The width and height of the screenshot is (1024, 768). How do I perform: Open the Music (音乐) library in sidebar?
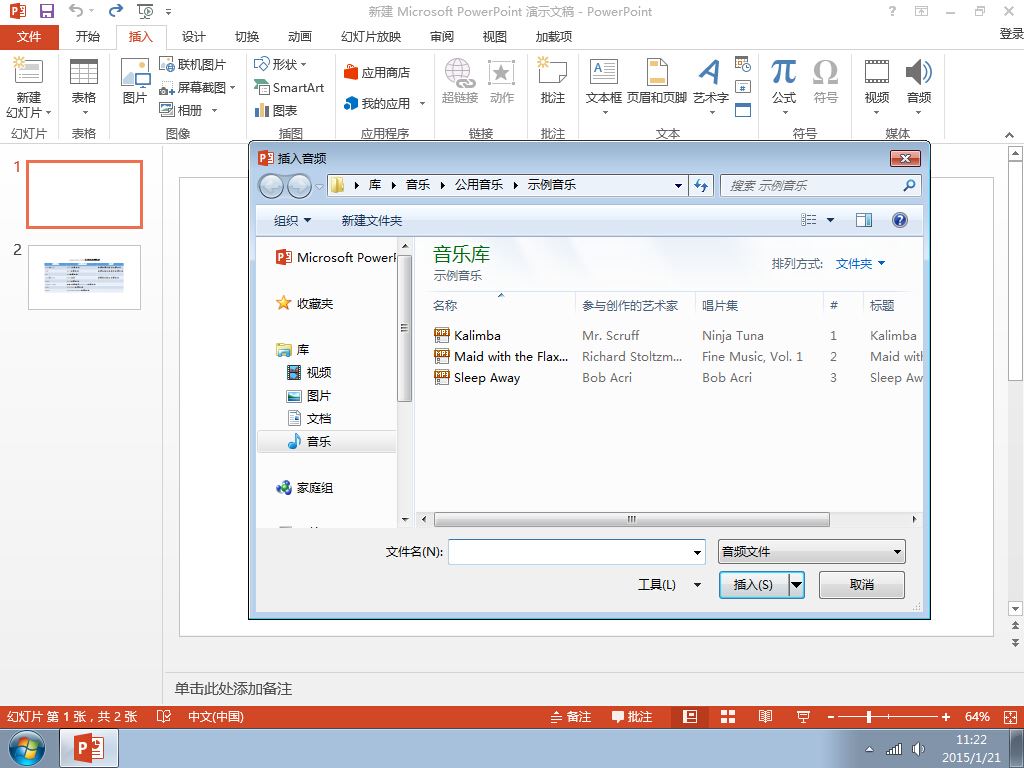(319, 441)
